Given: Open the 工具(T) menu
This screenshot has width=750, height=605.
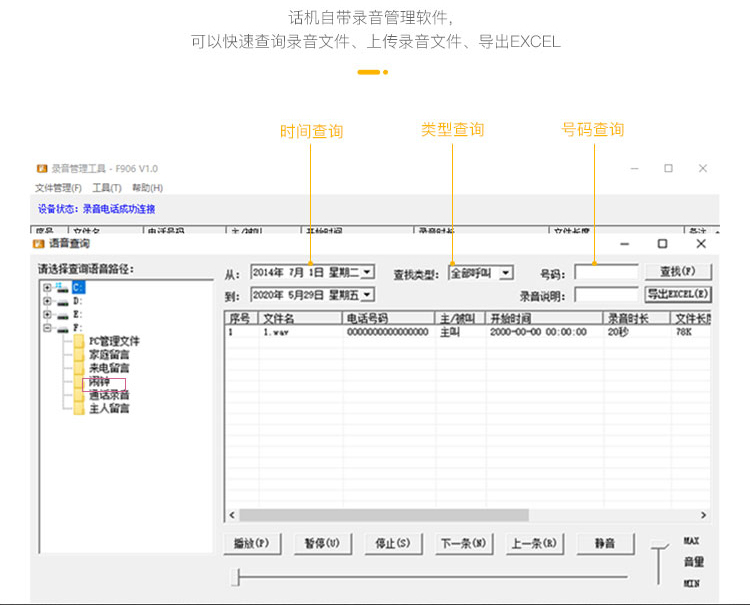Looking at the screenshot, I should [x=106, y=188].
